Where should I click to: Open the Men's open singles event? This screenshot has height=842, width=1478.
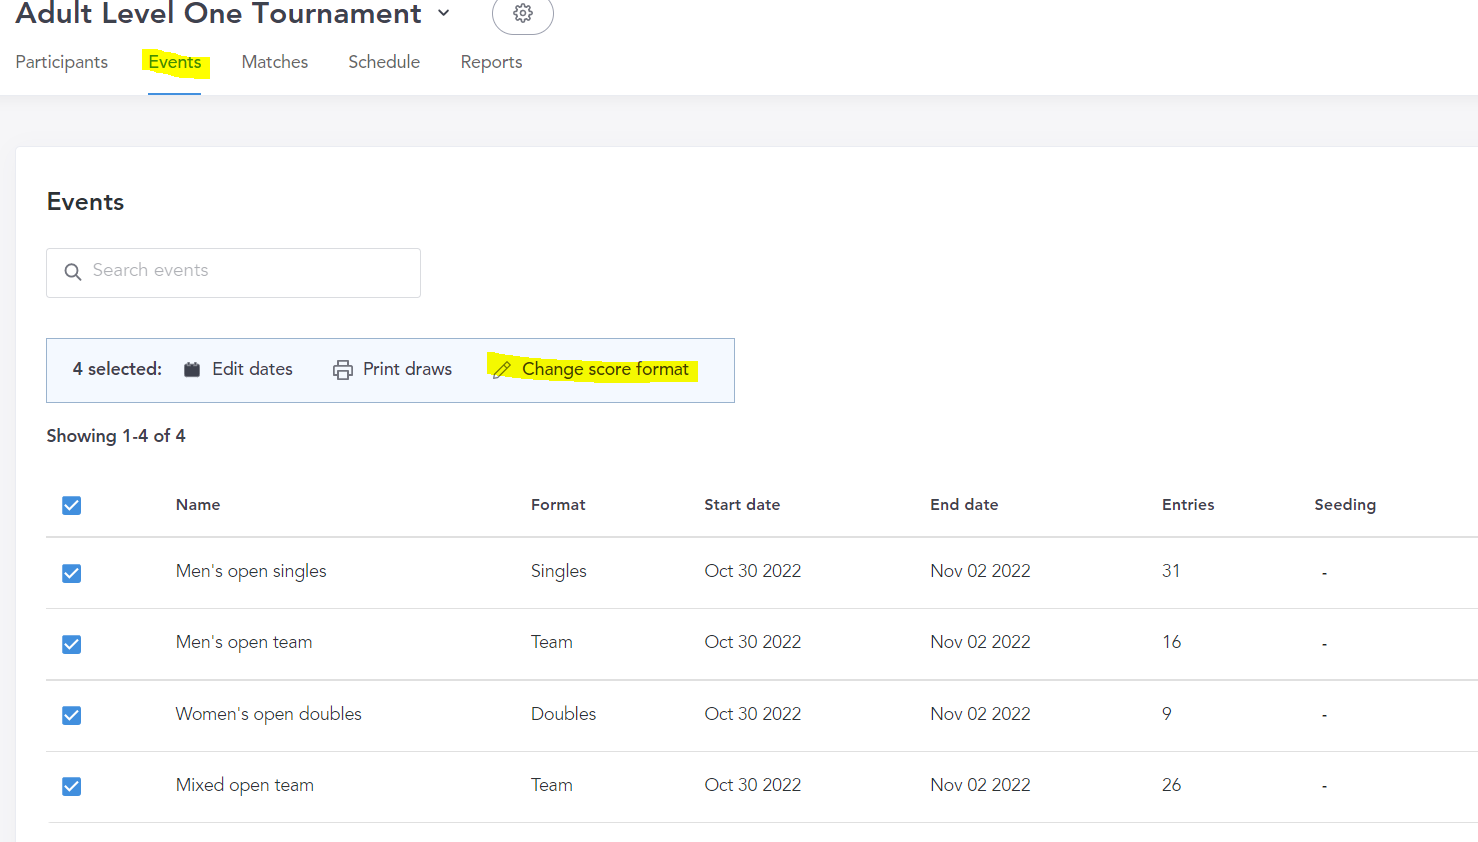[x=251, y=571]
